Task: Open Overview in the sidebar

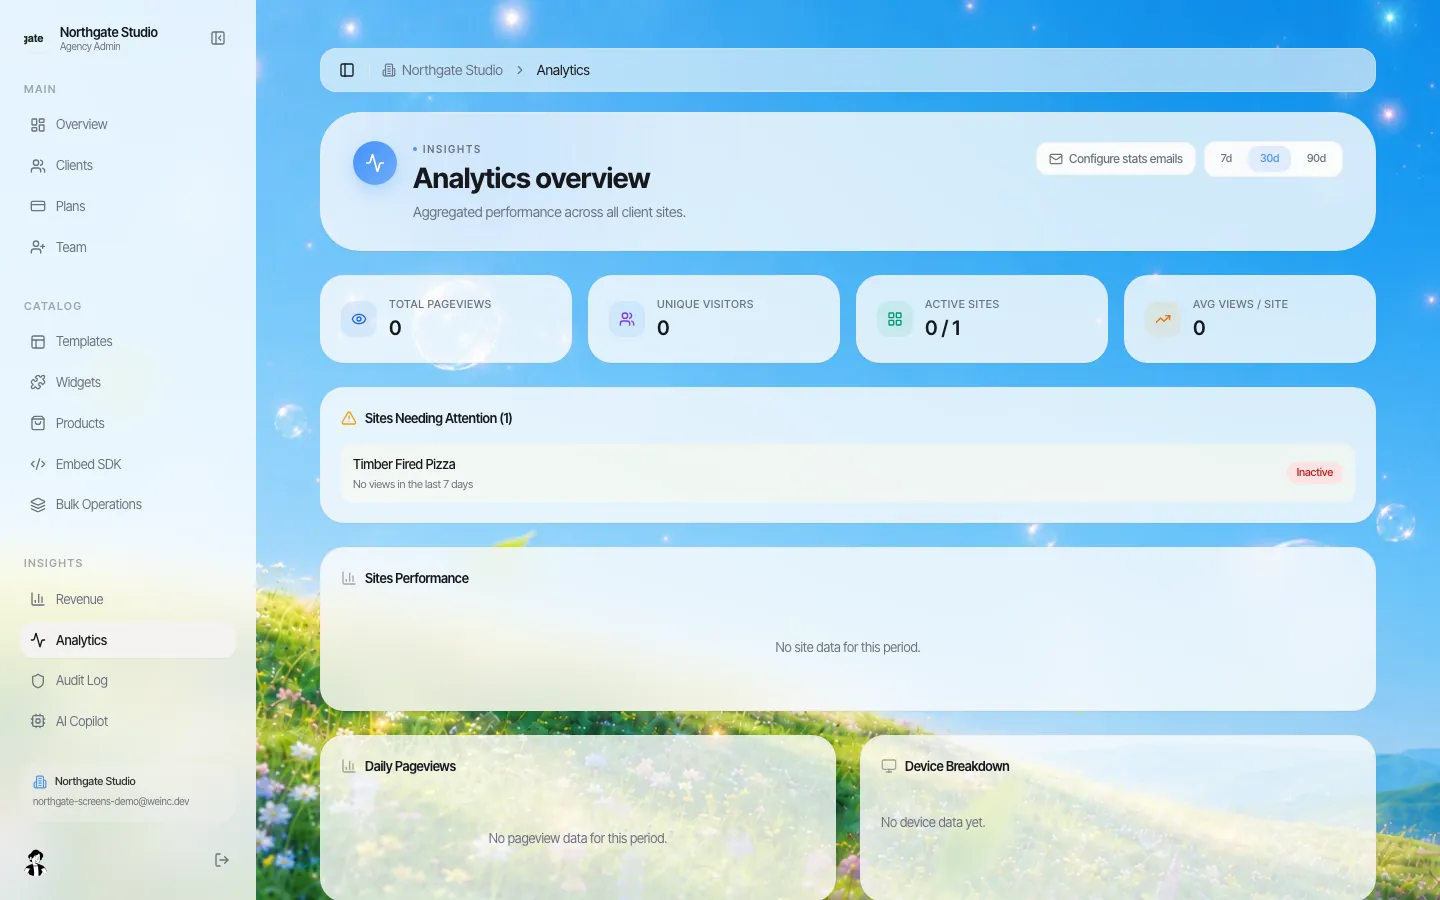Action: click(x=128, y=125)
